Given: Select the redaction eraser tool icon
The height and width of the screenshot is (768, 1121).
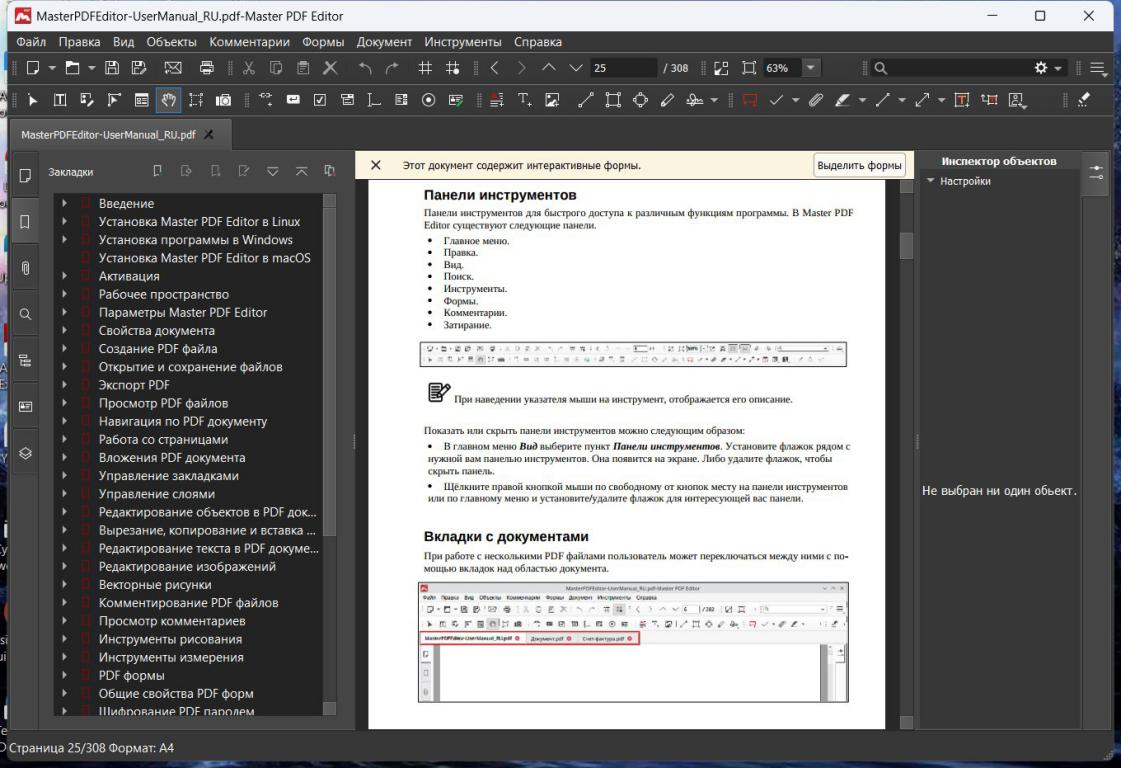Looking at the screenshot, I should 1084,100.
